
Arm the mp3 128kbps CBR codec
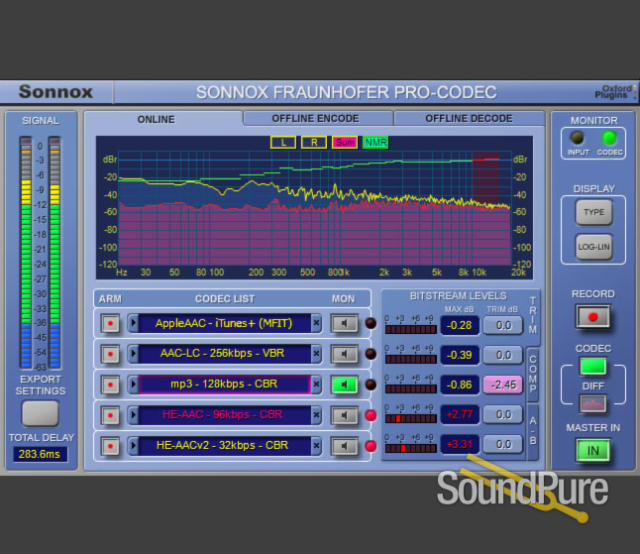coord(110,385)
